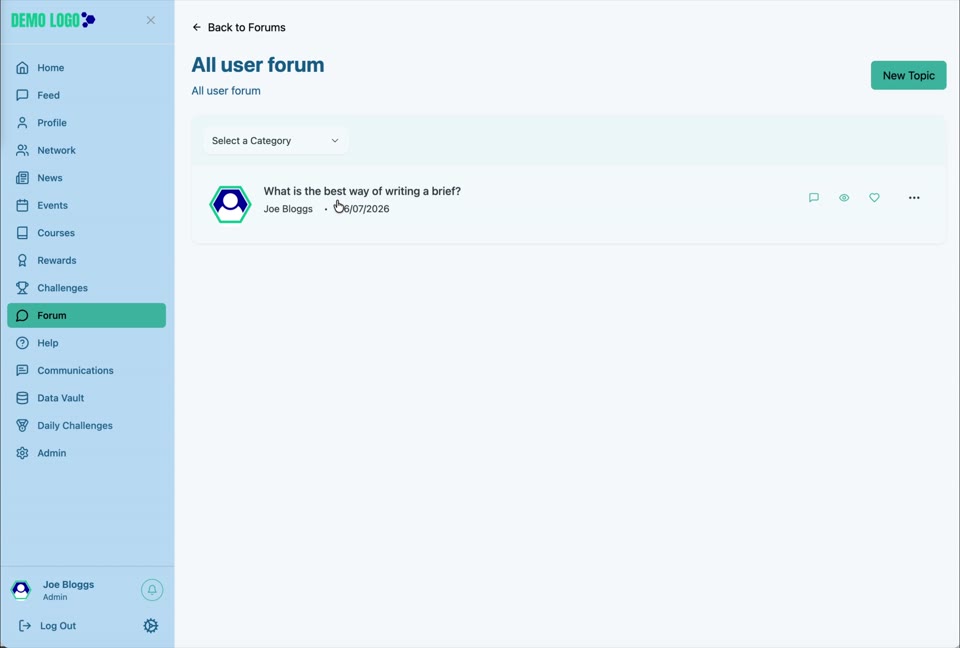Like the topic with the heart icon

pos(874,197)
